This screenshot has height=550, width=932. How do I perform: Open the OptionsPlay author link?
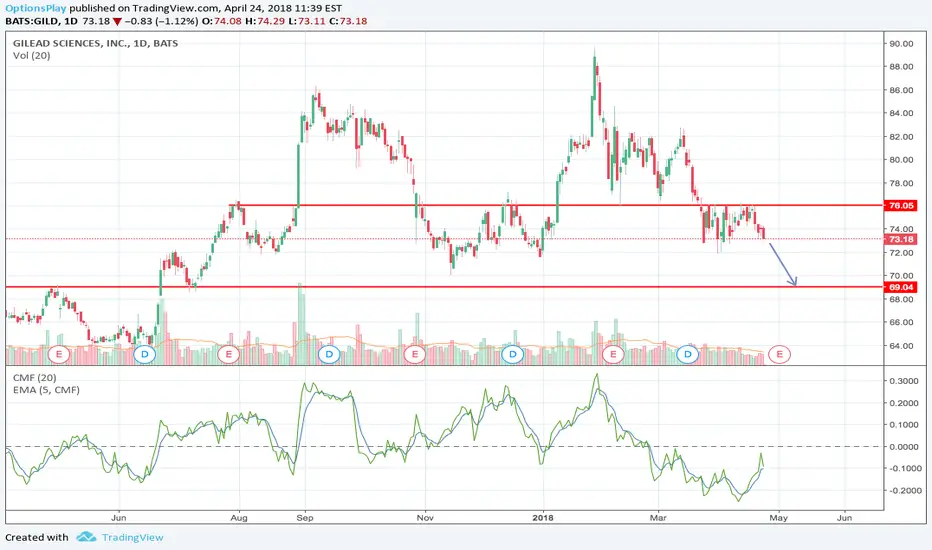[x=36, y=8]
